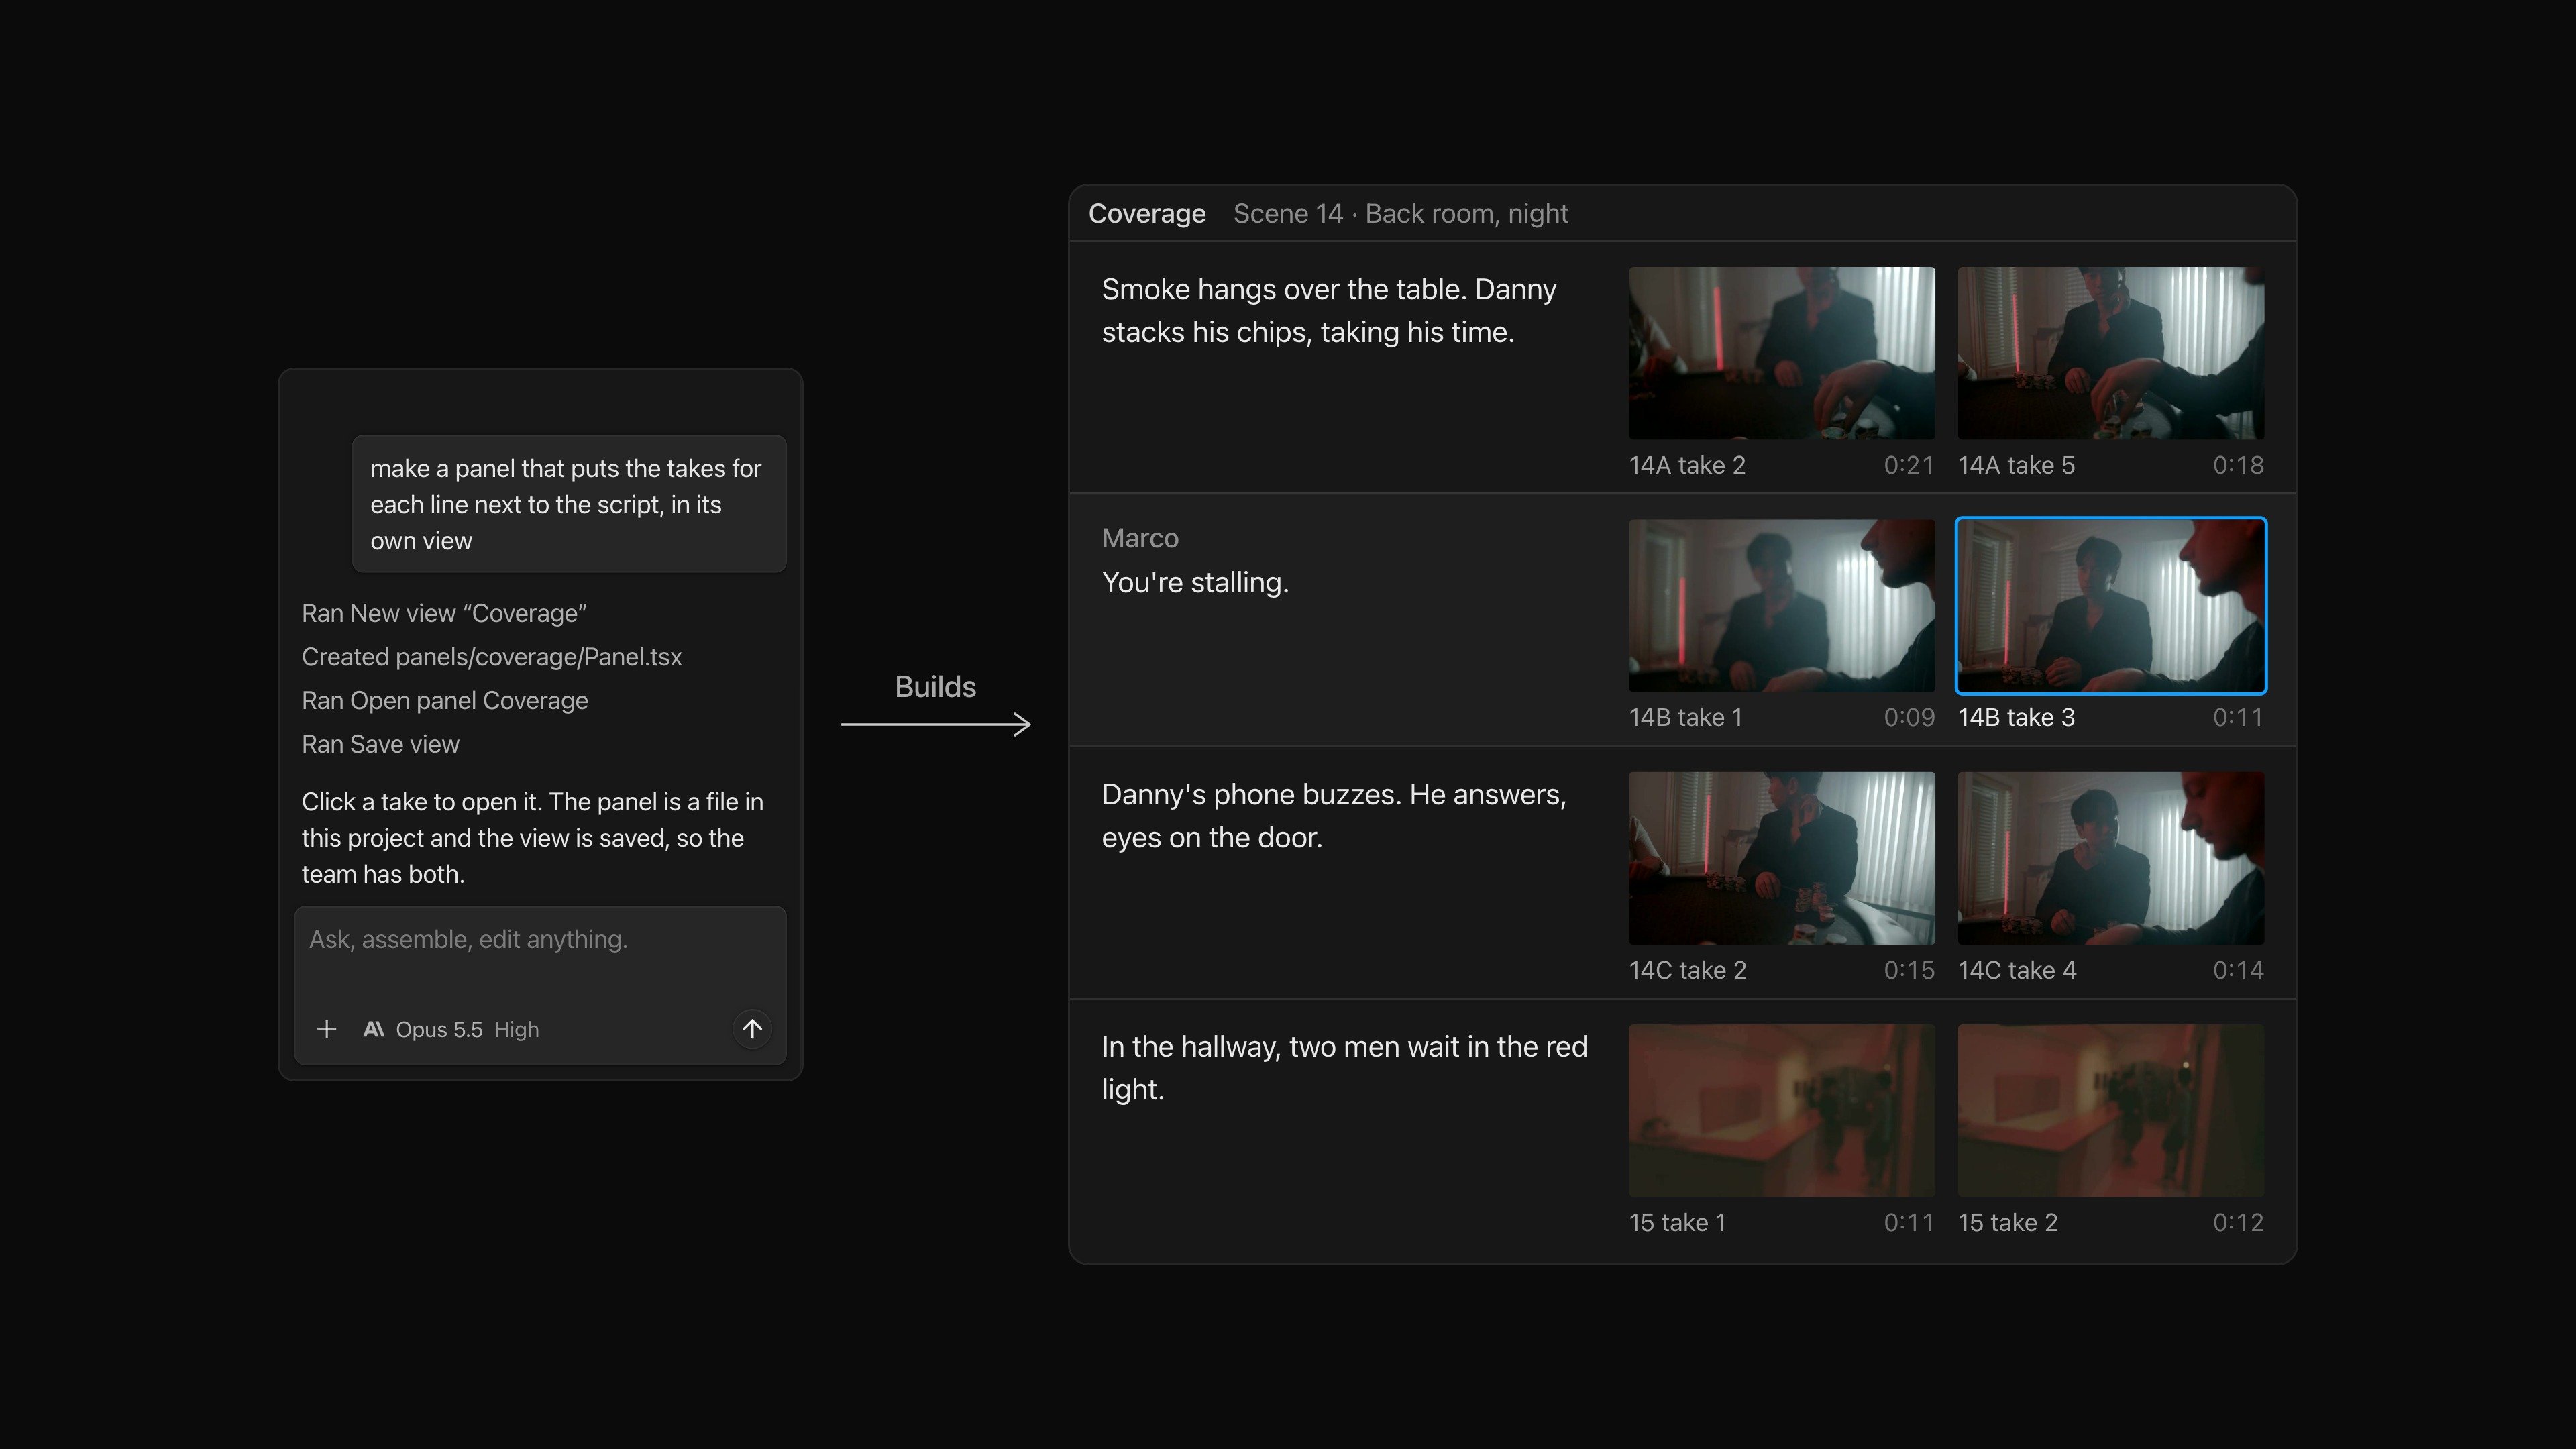The image size is (2576, 1449).
Task: Open the 14A take 5 thumbnail
Action: (x=2110, y=353)
